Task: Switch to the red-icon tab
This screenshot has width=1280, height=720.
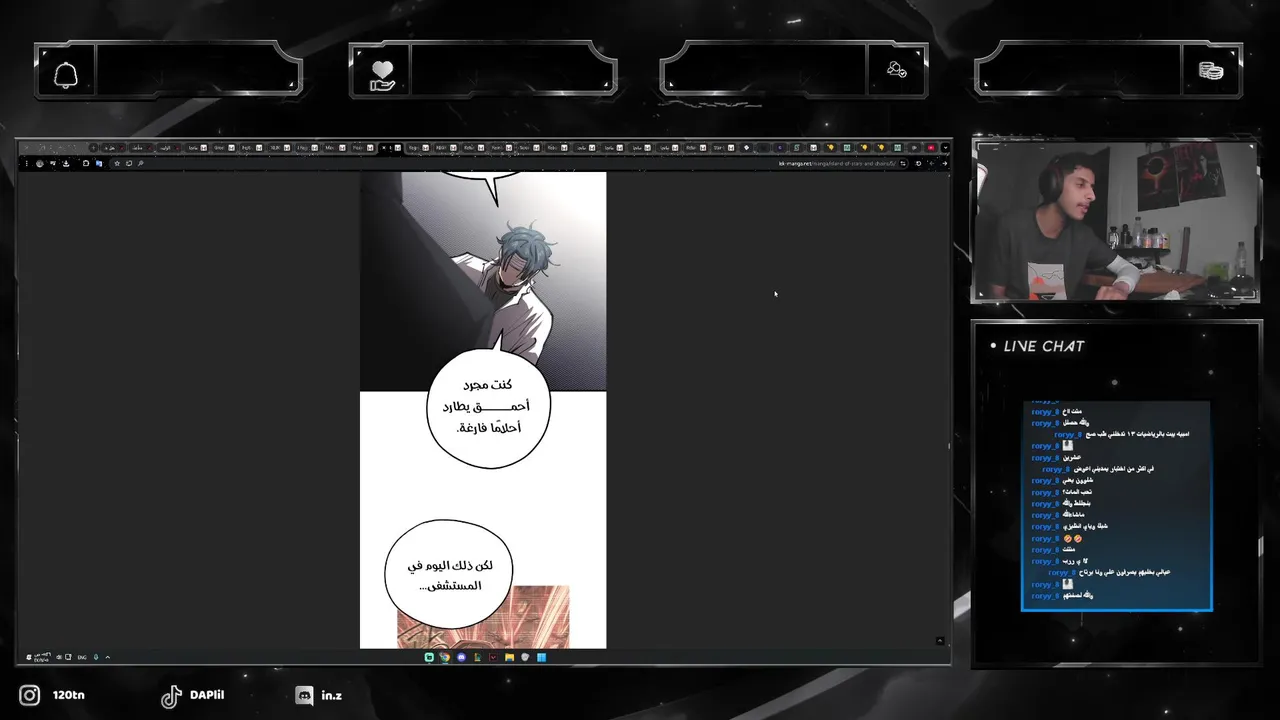Action: (931, 148)
